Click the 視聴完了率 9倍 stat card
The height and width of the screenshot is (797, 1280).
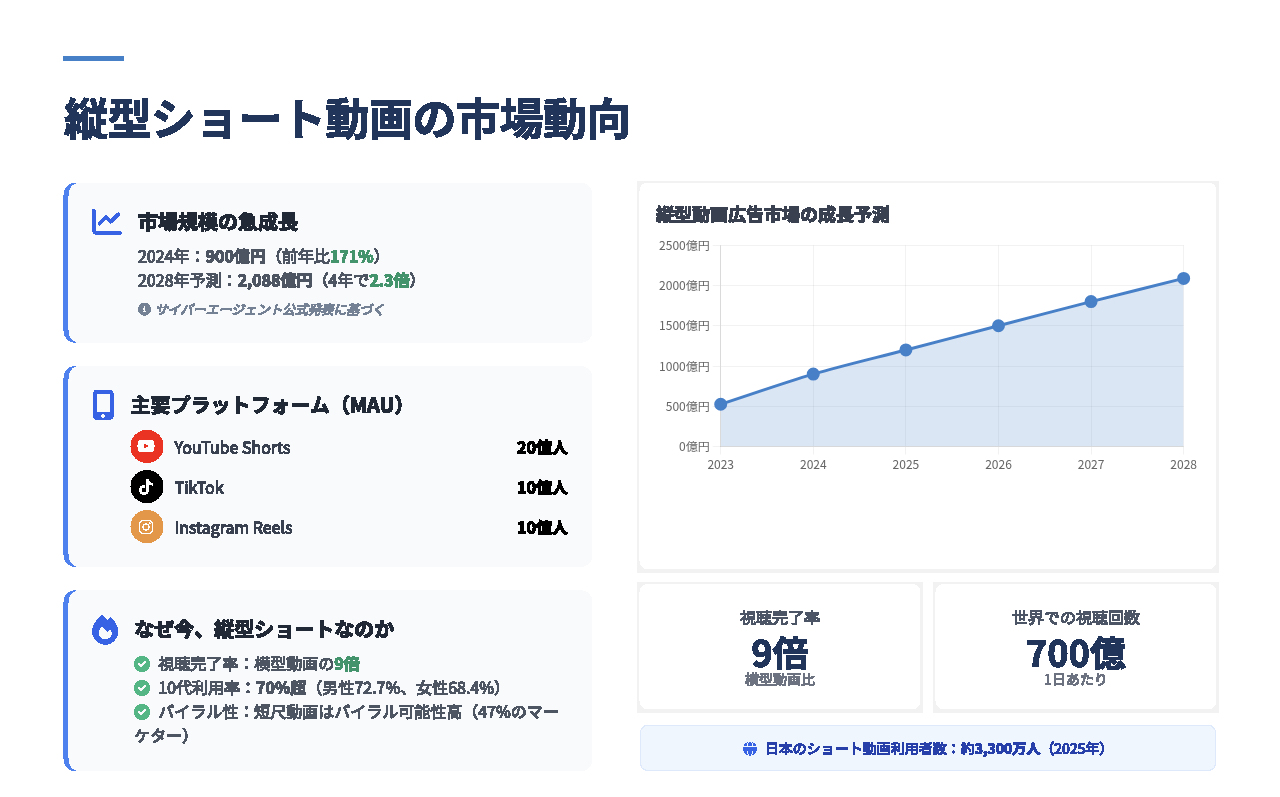pos(779,647)
